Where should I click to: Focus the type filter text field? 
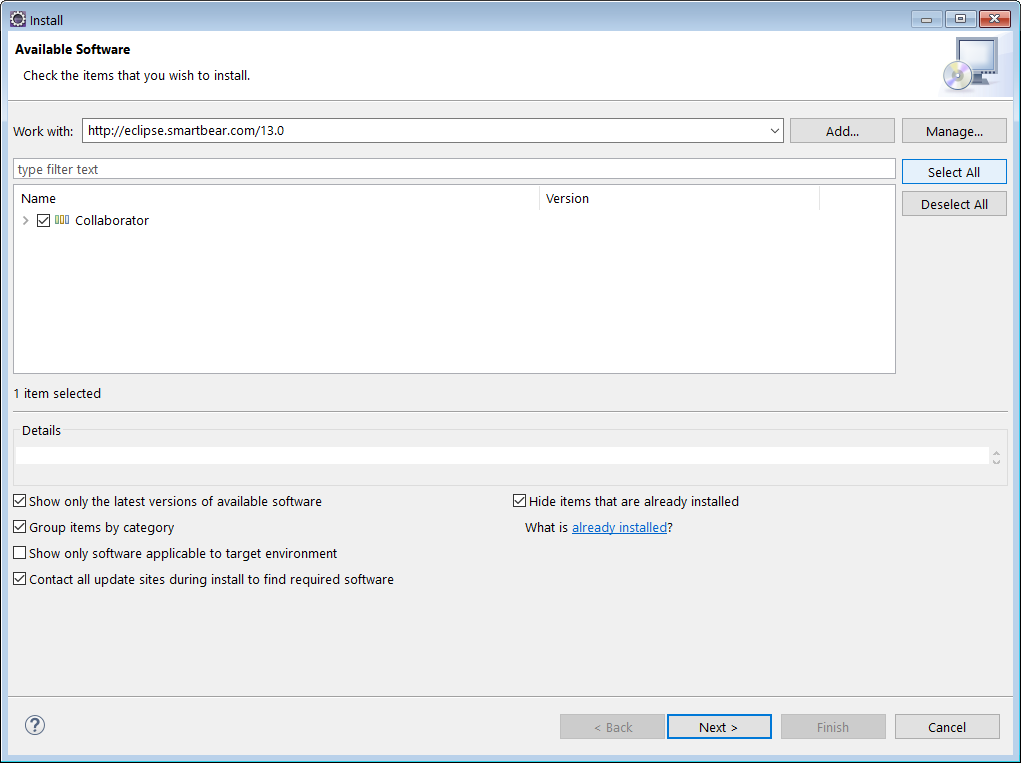click(454, 169)
